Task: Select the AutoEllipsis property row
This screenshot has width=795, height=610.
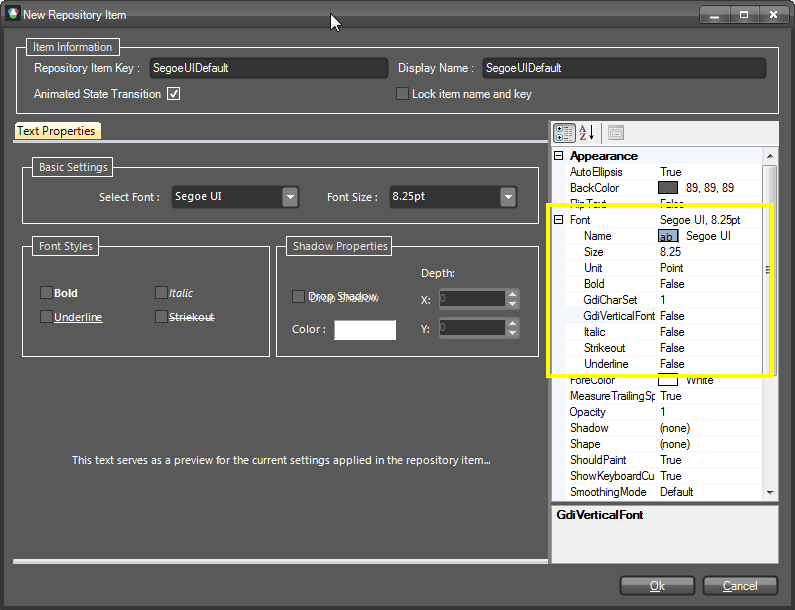Action: (663, 172)
